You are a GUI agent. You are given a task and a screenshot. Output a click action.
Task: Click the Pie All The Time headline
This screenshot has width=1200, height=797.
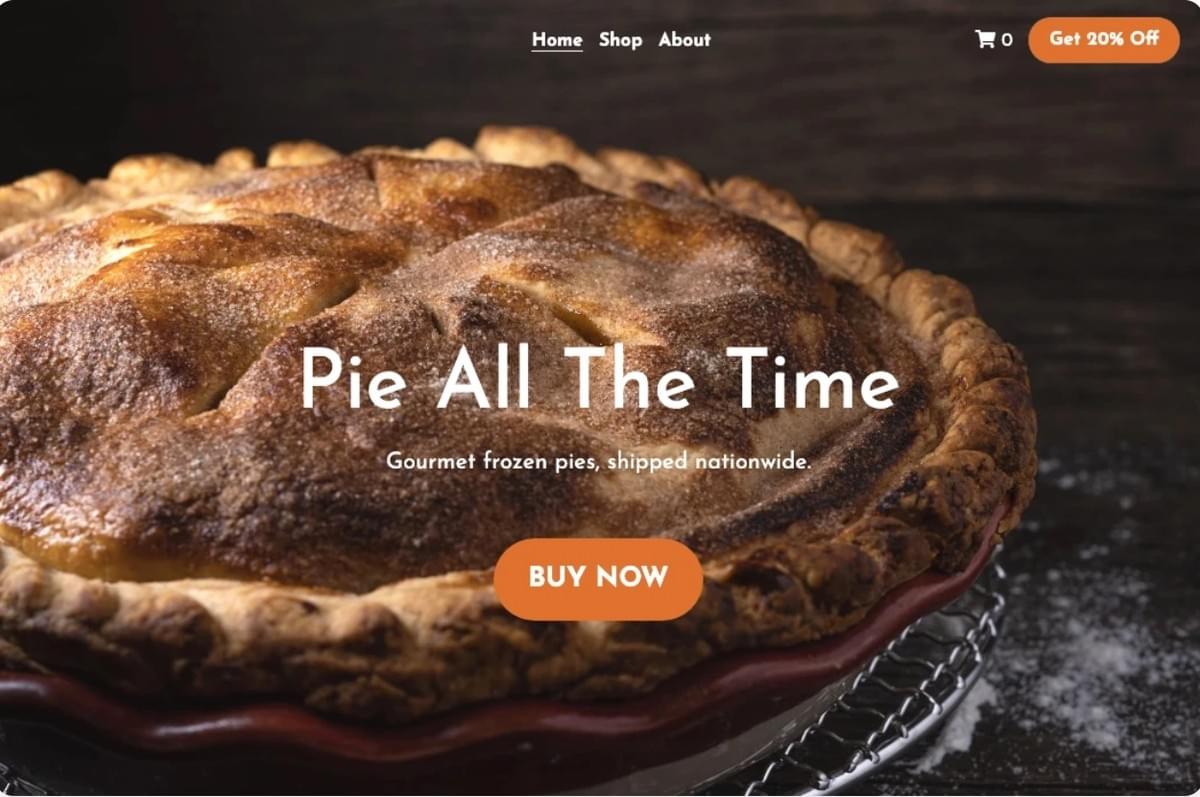coord(599,379)
